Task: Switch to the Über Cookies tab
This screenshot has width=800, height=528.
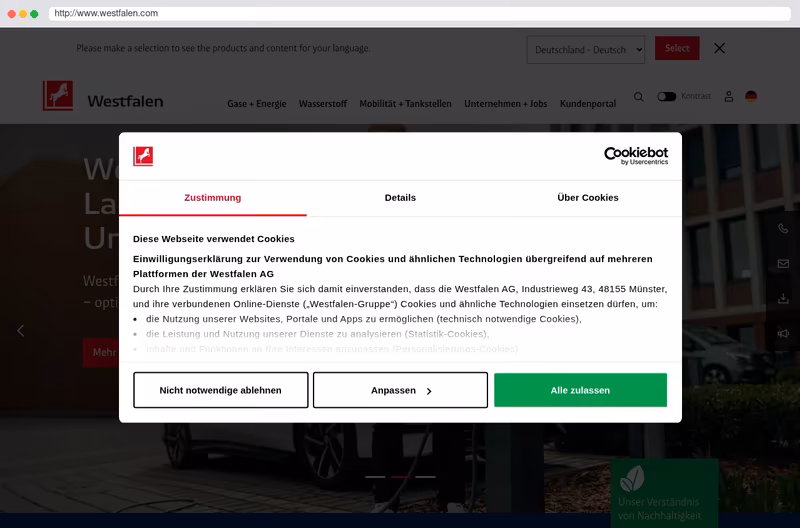Action: tap(588, 198)
